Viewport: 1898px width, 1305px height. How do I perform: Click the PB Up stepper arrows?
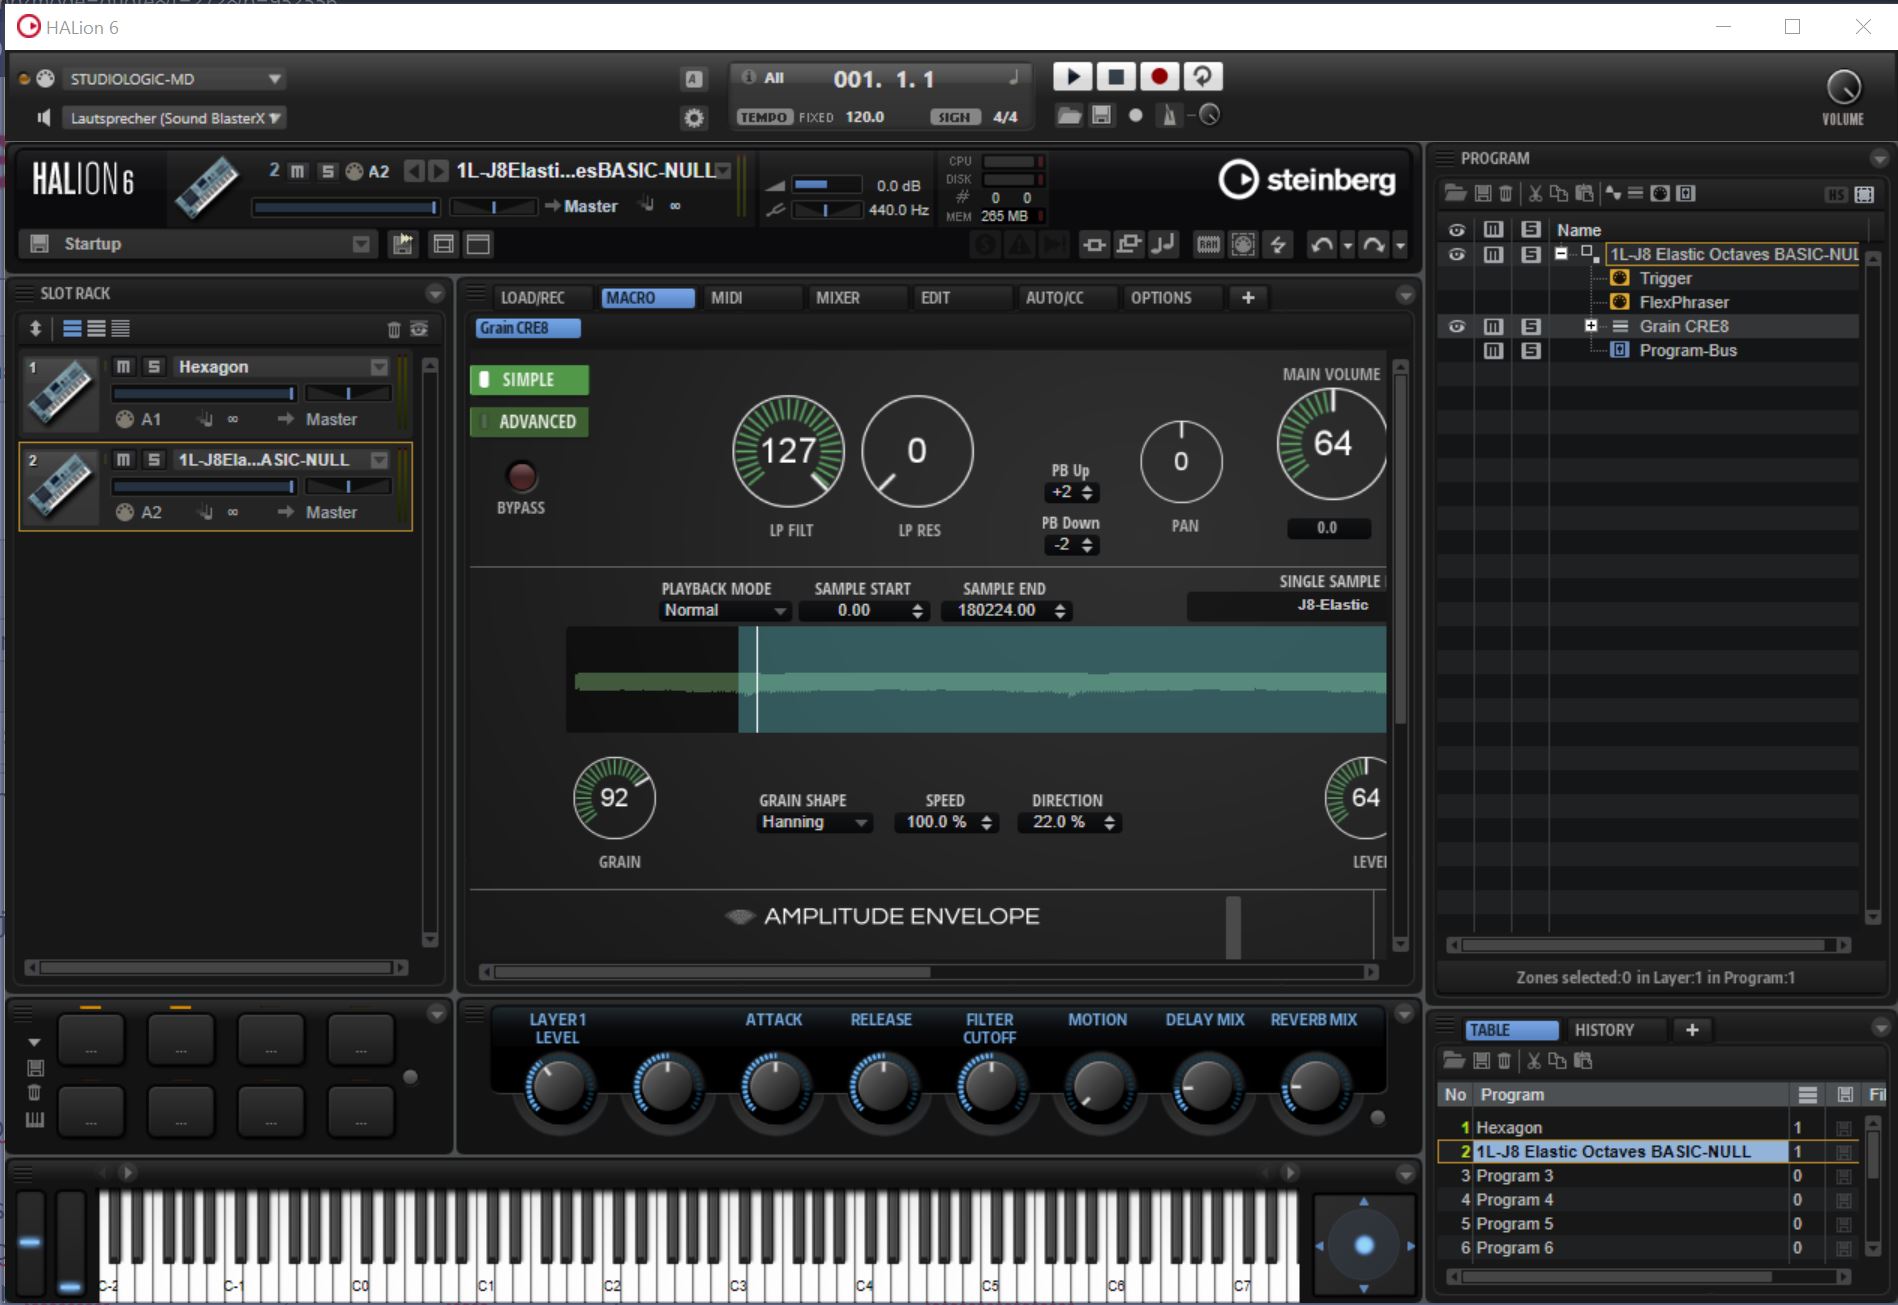[1087, 493]
